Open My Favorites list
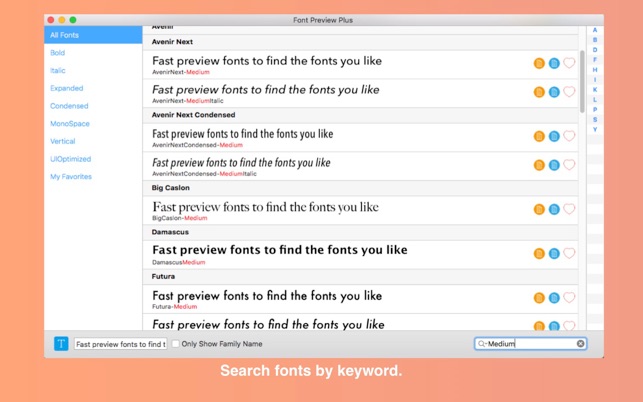The width and height of the screenshot is (643, 402). point(71,176)
